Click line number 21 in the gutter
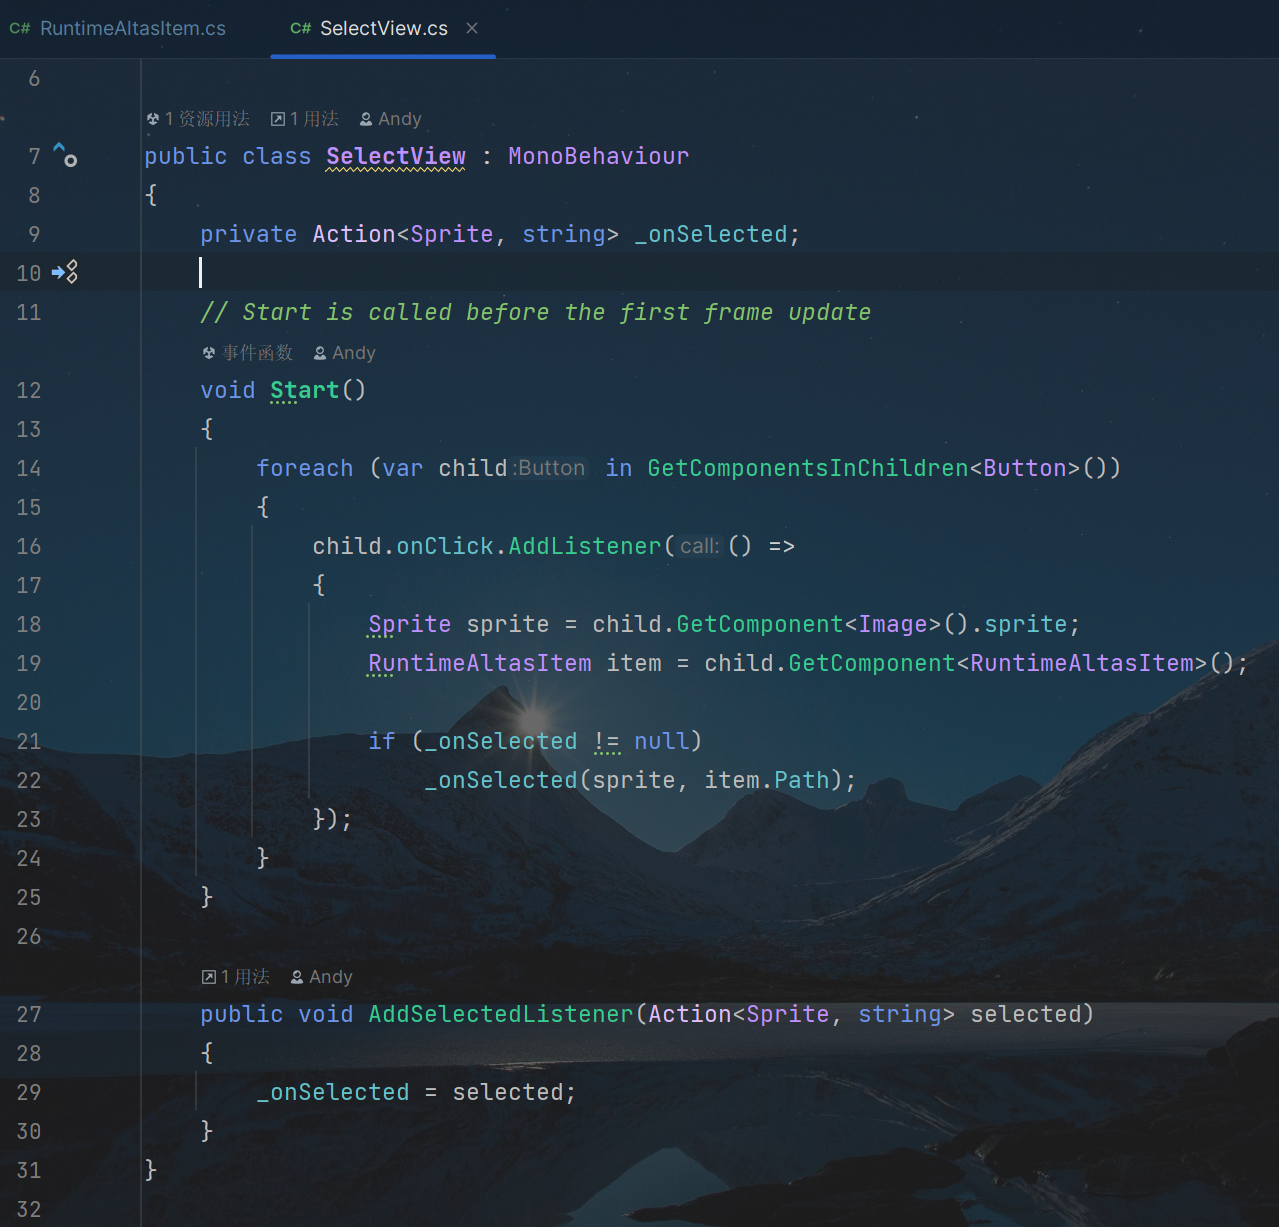This screenshot has height=1227, width=1279. [x=29, y=741]
